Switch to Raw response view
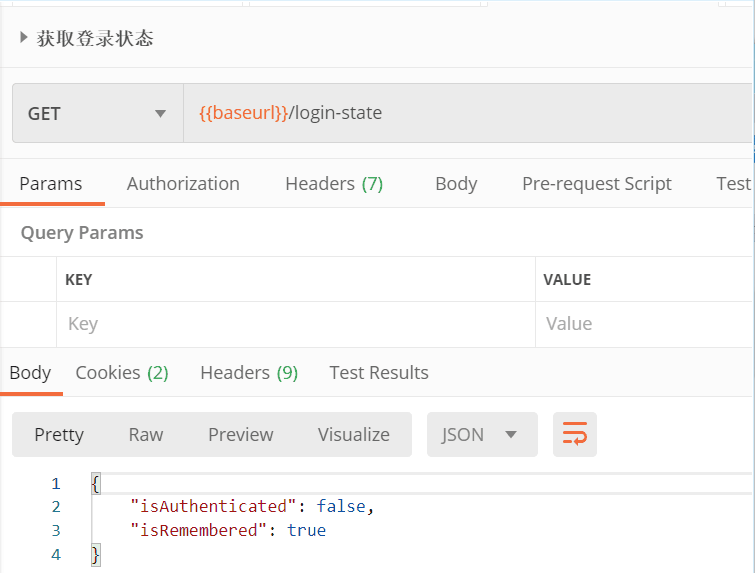 click(146, 434)
